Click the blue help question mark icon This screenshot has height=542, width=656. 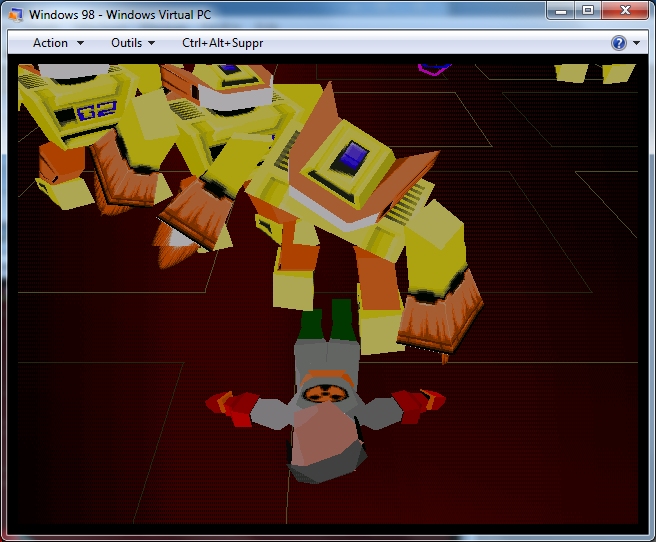619,43
